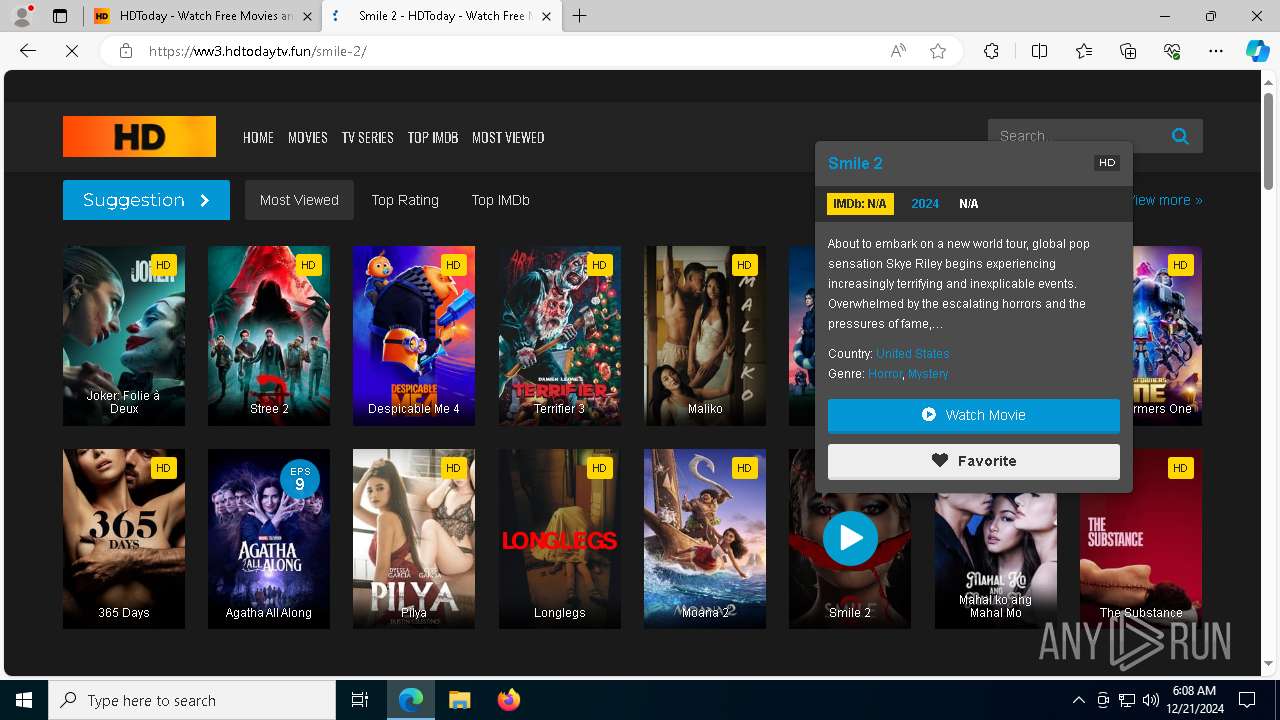Open the MOST VIEWED menu item
Viewport: 1280px width, 720px height.
point(508,138)
